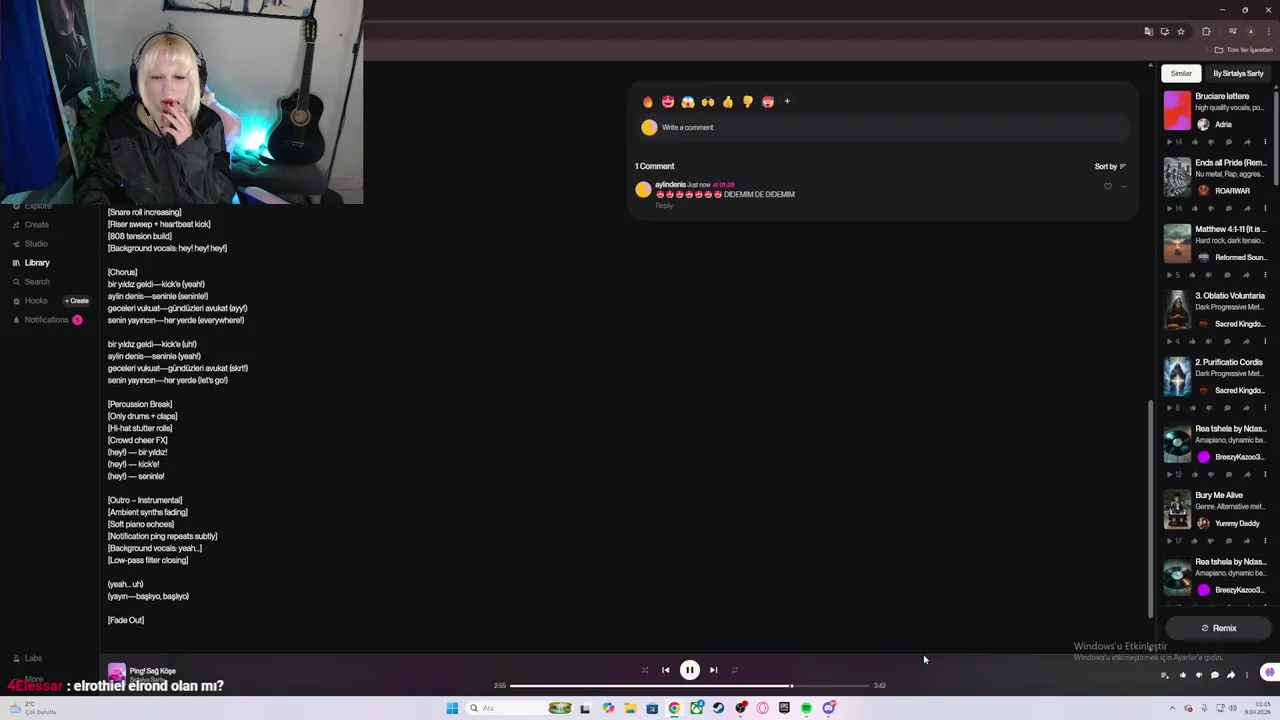Open the player queue icon
Viewport: 1280px width, 720px height.
(x=1164, y=675)
